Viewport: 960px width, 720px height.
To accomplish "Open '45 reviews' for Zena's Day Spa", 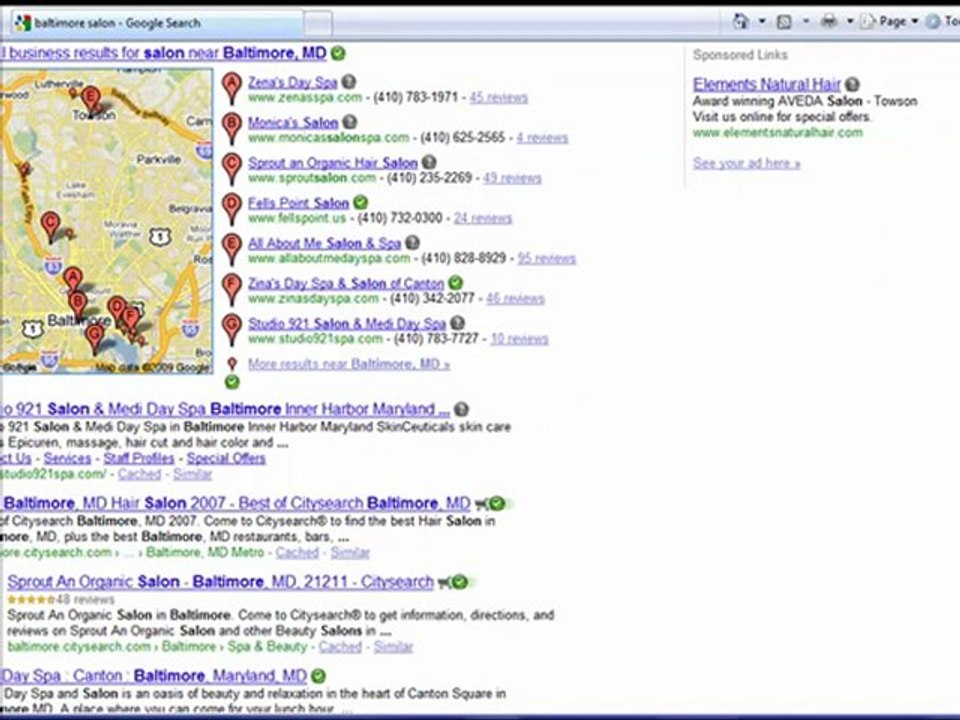I will (498, 97).
